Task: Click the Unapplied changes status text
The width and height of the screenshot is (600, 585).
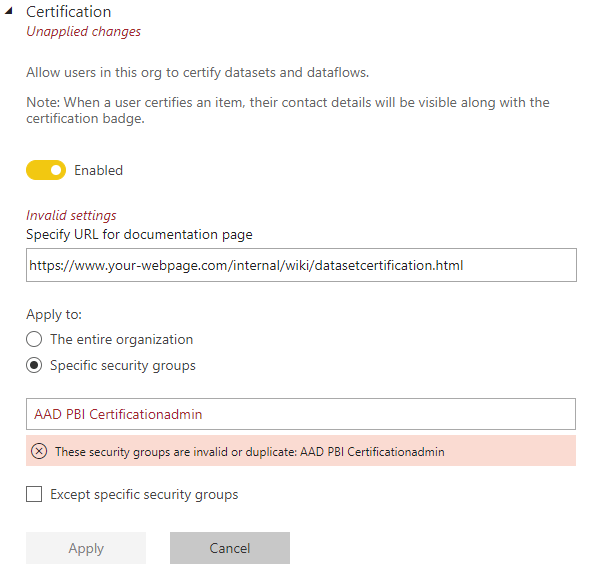Action: 83,32
